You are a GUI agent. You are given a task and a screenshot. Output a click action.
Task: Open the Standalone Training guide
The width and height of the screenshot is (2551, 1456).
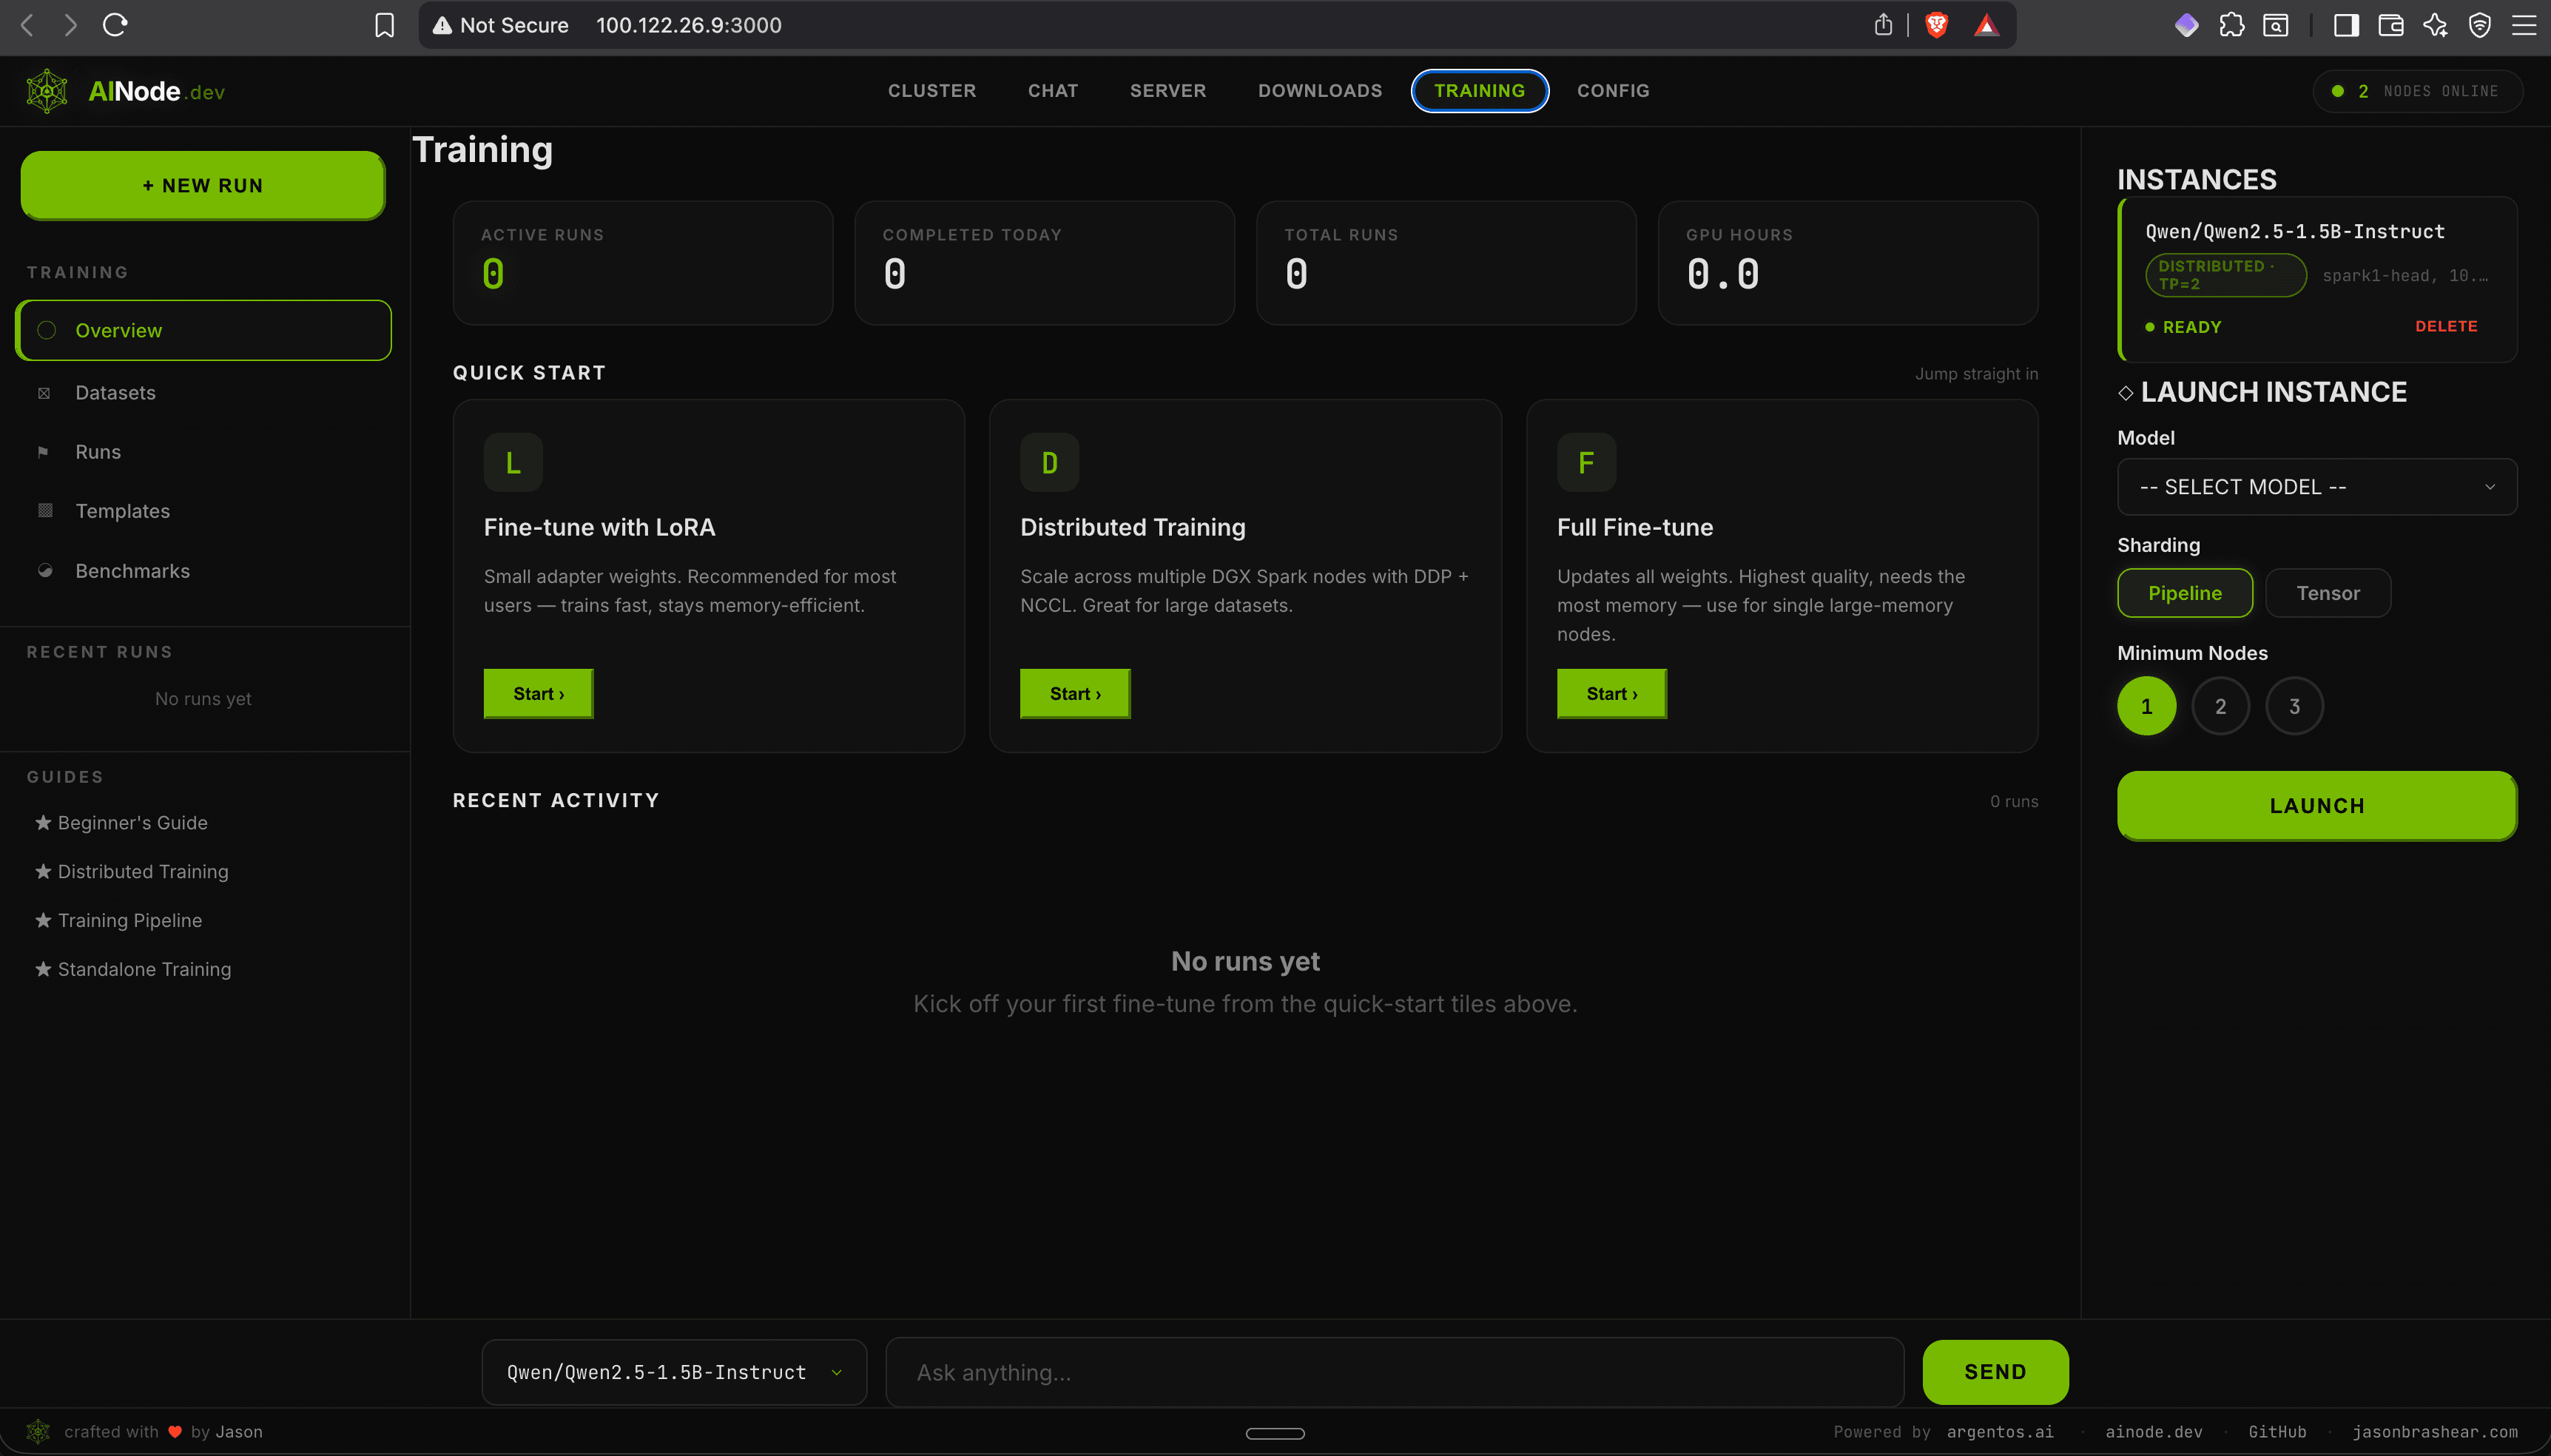coord(144,969)
